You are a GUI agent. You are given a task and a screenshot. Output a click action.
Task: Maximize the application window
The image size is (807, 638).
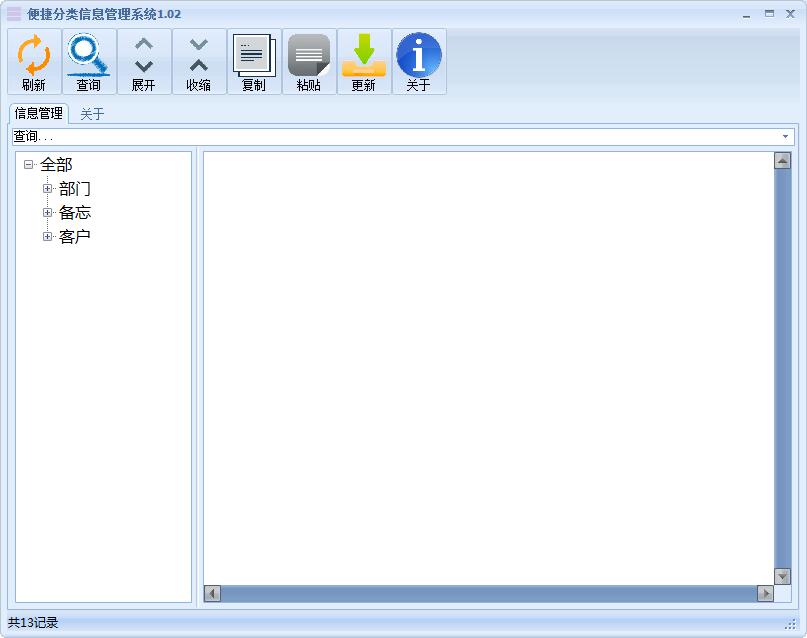(769, 14)
